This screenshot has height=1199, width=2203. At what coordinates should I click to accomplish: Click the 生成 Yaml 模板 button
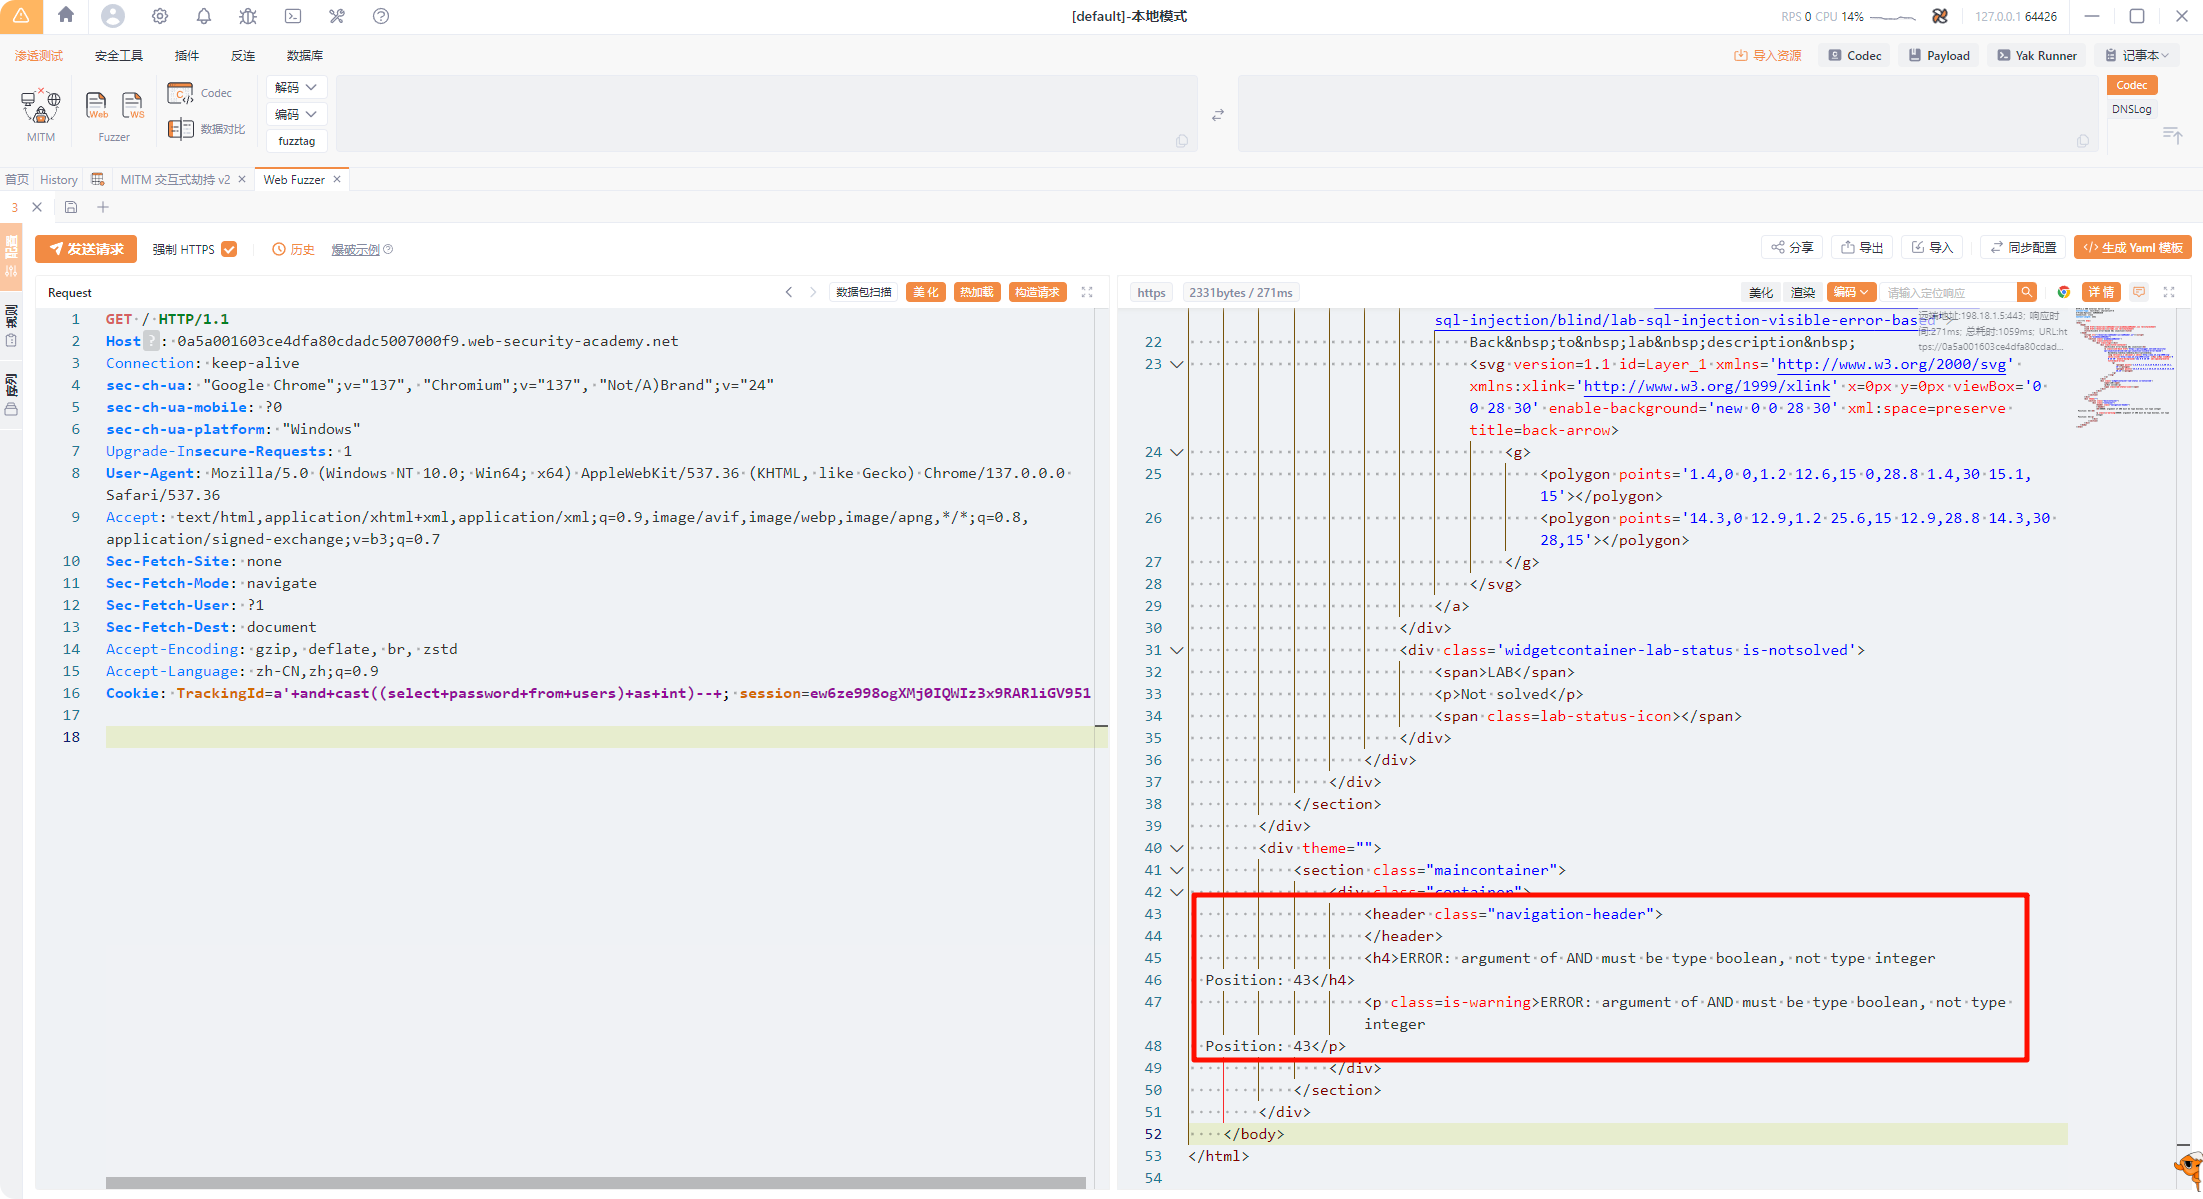(2132, 248)
